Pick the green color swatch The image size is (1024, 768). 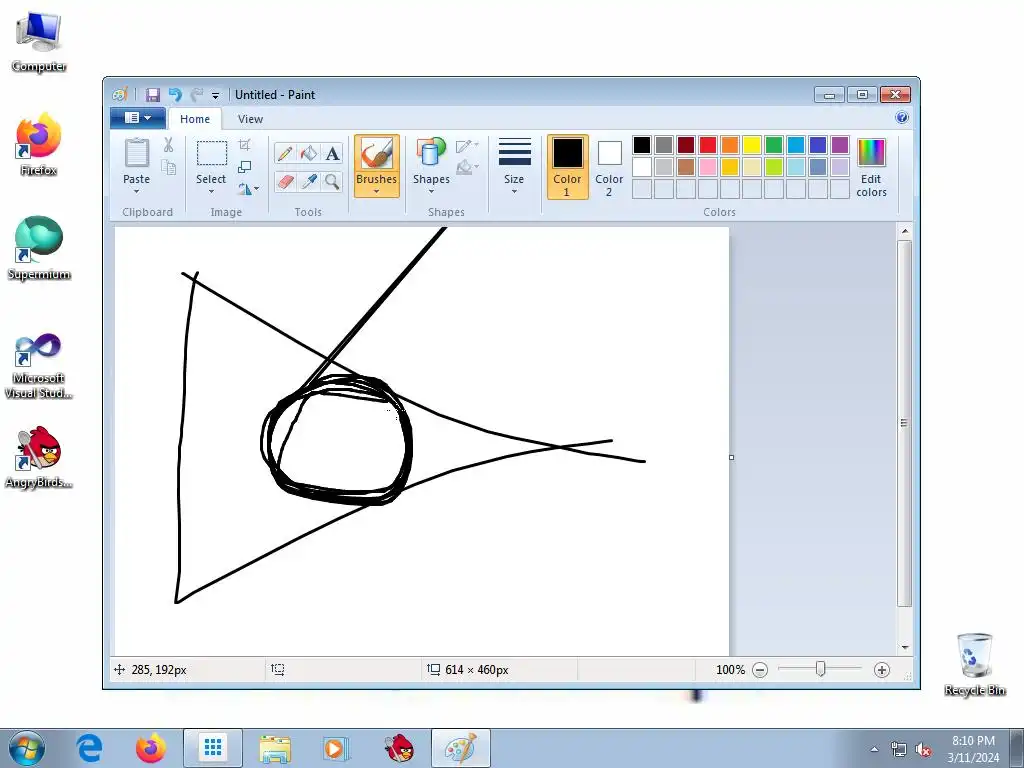coord(774,144)
